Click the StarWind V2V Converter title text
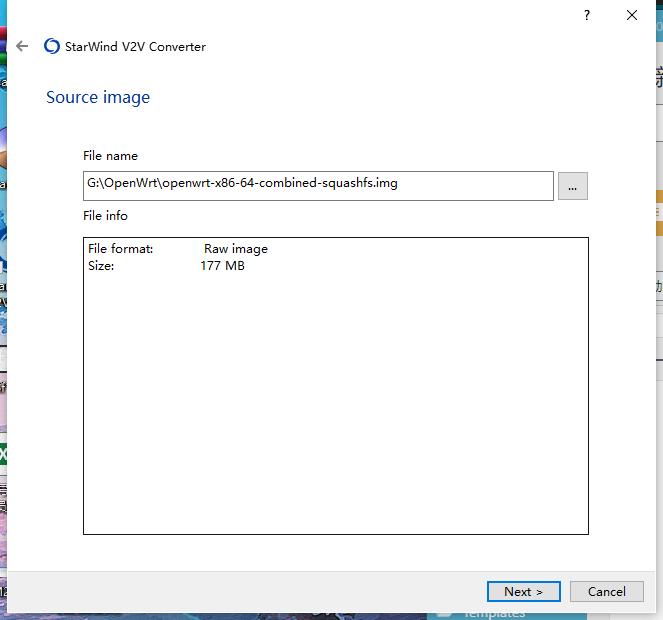Image resolution: width=663 pixels, height=620 pixels. click(x=136, y=46)
